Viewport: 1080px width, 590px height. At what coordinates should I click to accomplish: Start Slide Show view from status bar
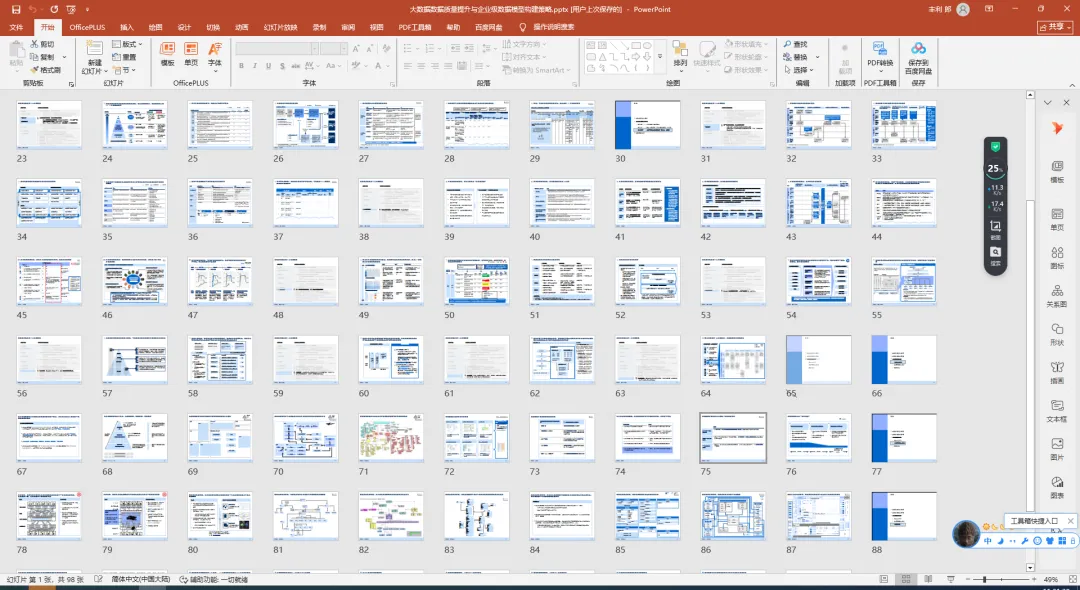[x=951, y=580]
